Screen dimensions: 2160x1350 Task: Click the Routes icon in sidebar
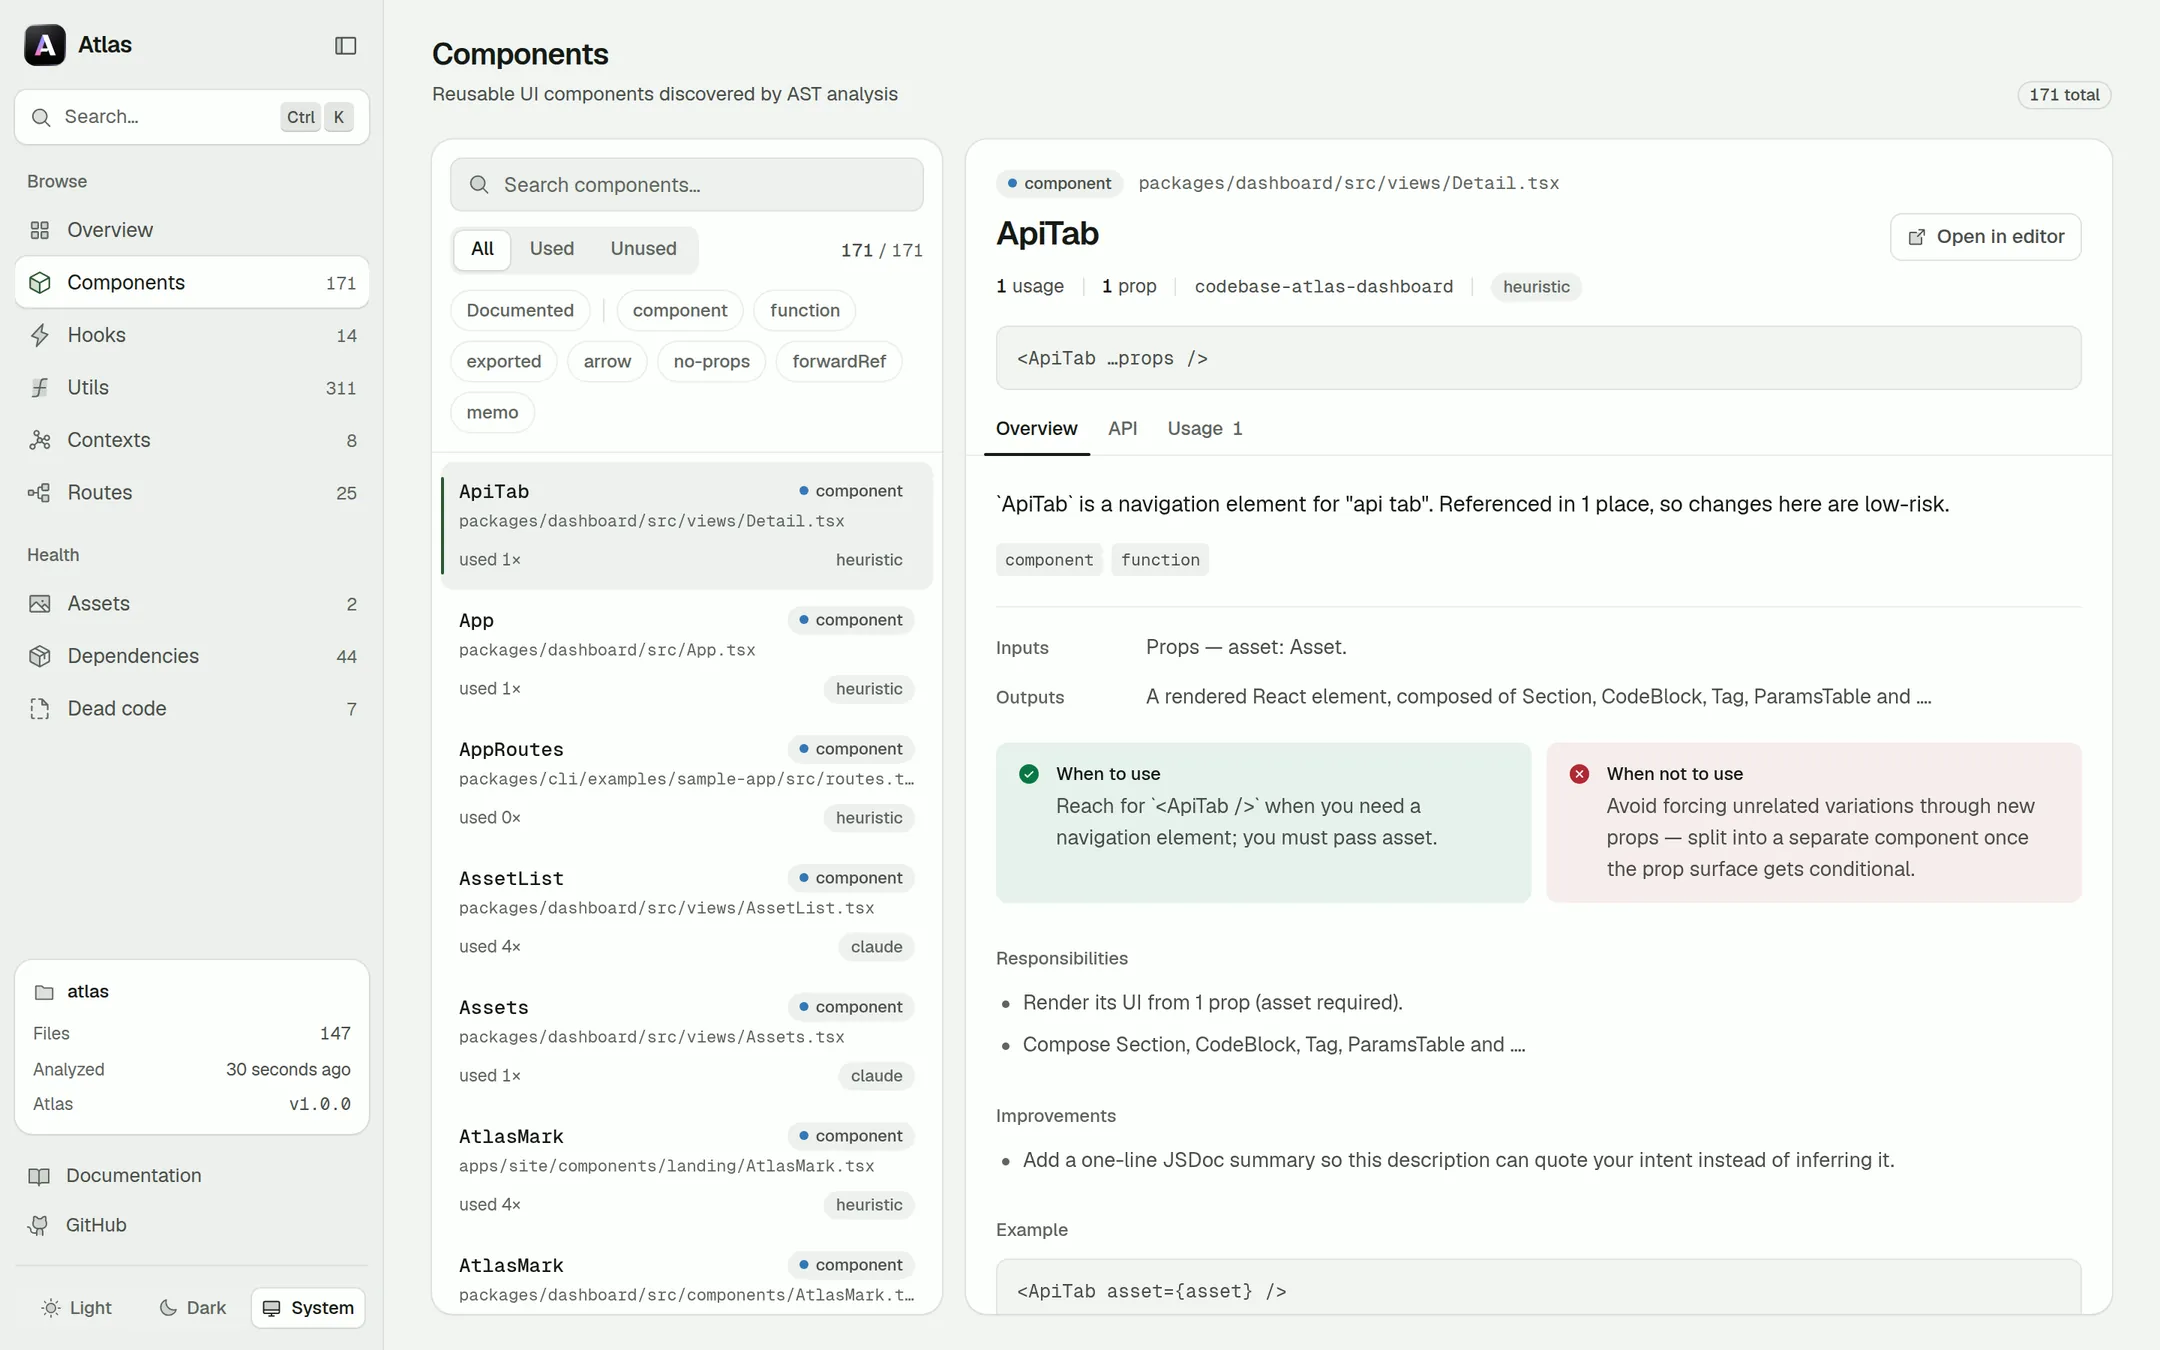click(x=40, y=492)
